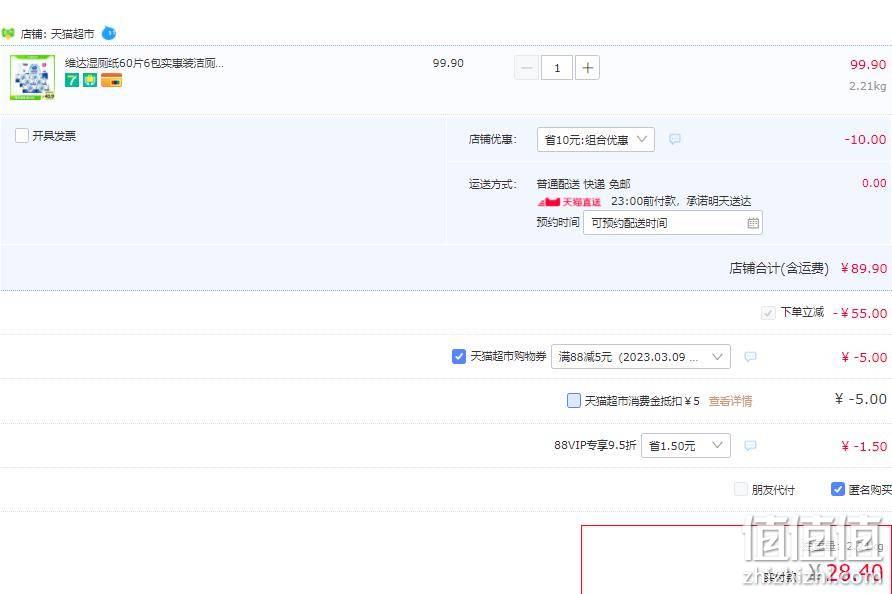Viewport: 892px width, 594px height.
Task: Decrease quantity with the minus button
Action: pyautogui.click(x=527, y=68)
